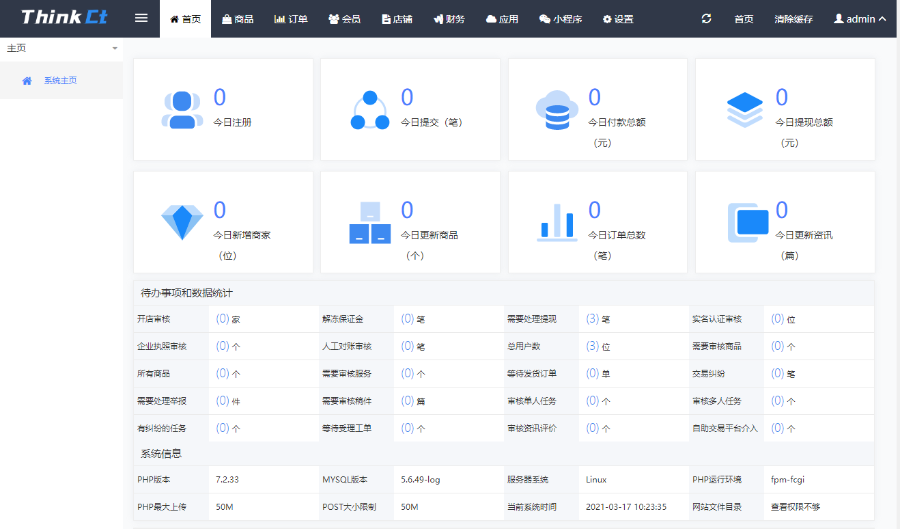Screen dimensions: 900x529
Task: Click the blue user icon for 今日注册
Action: (181, 109)
